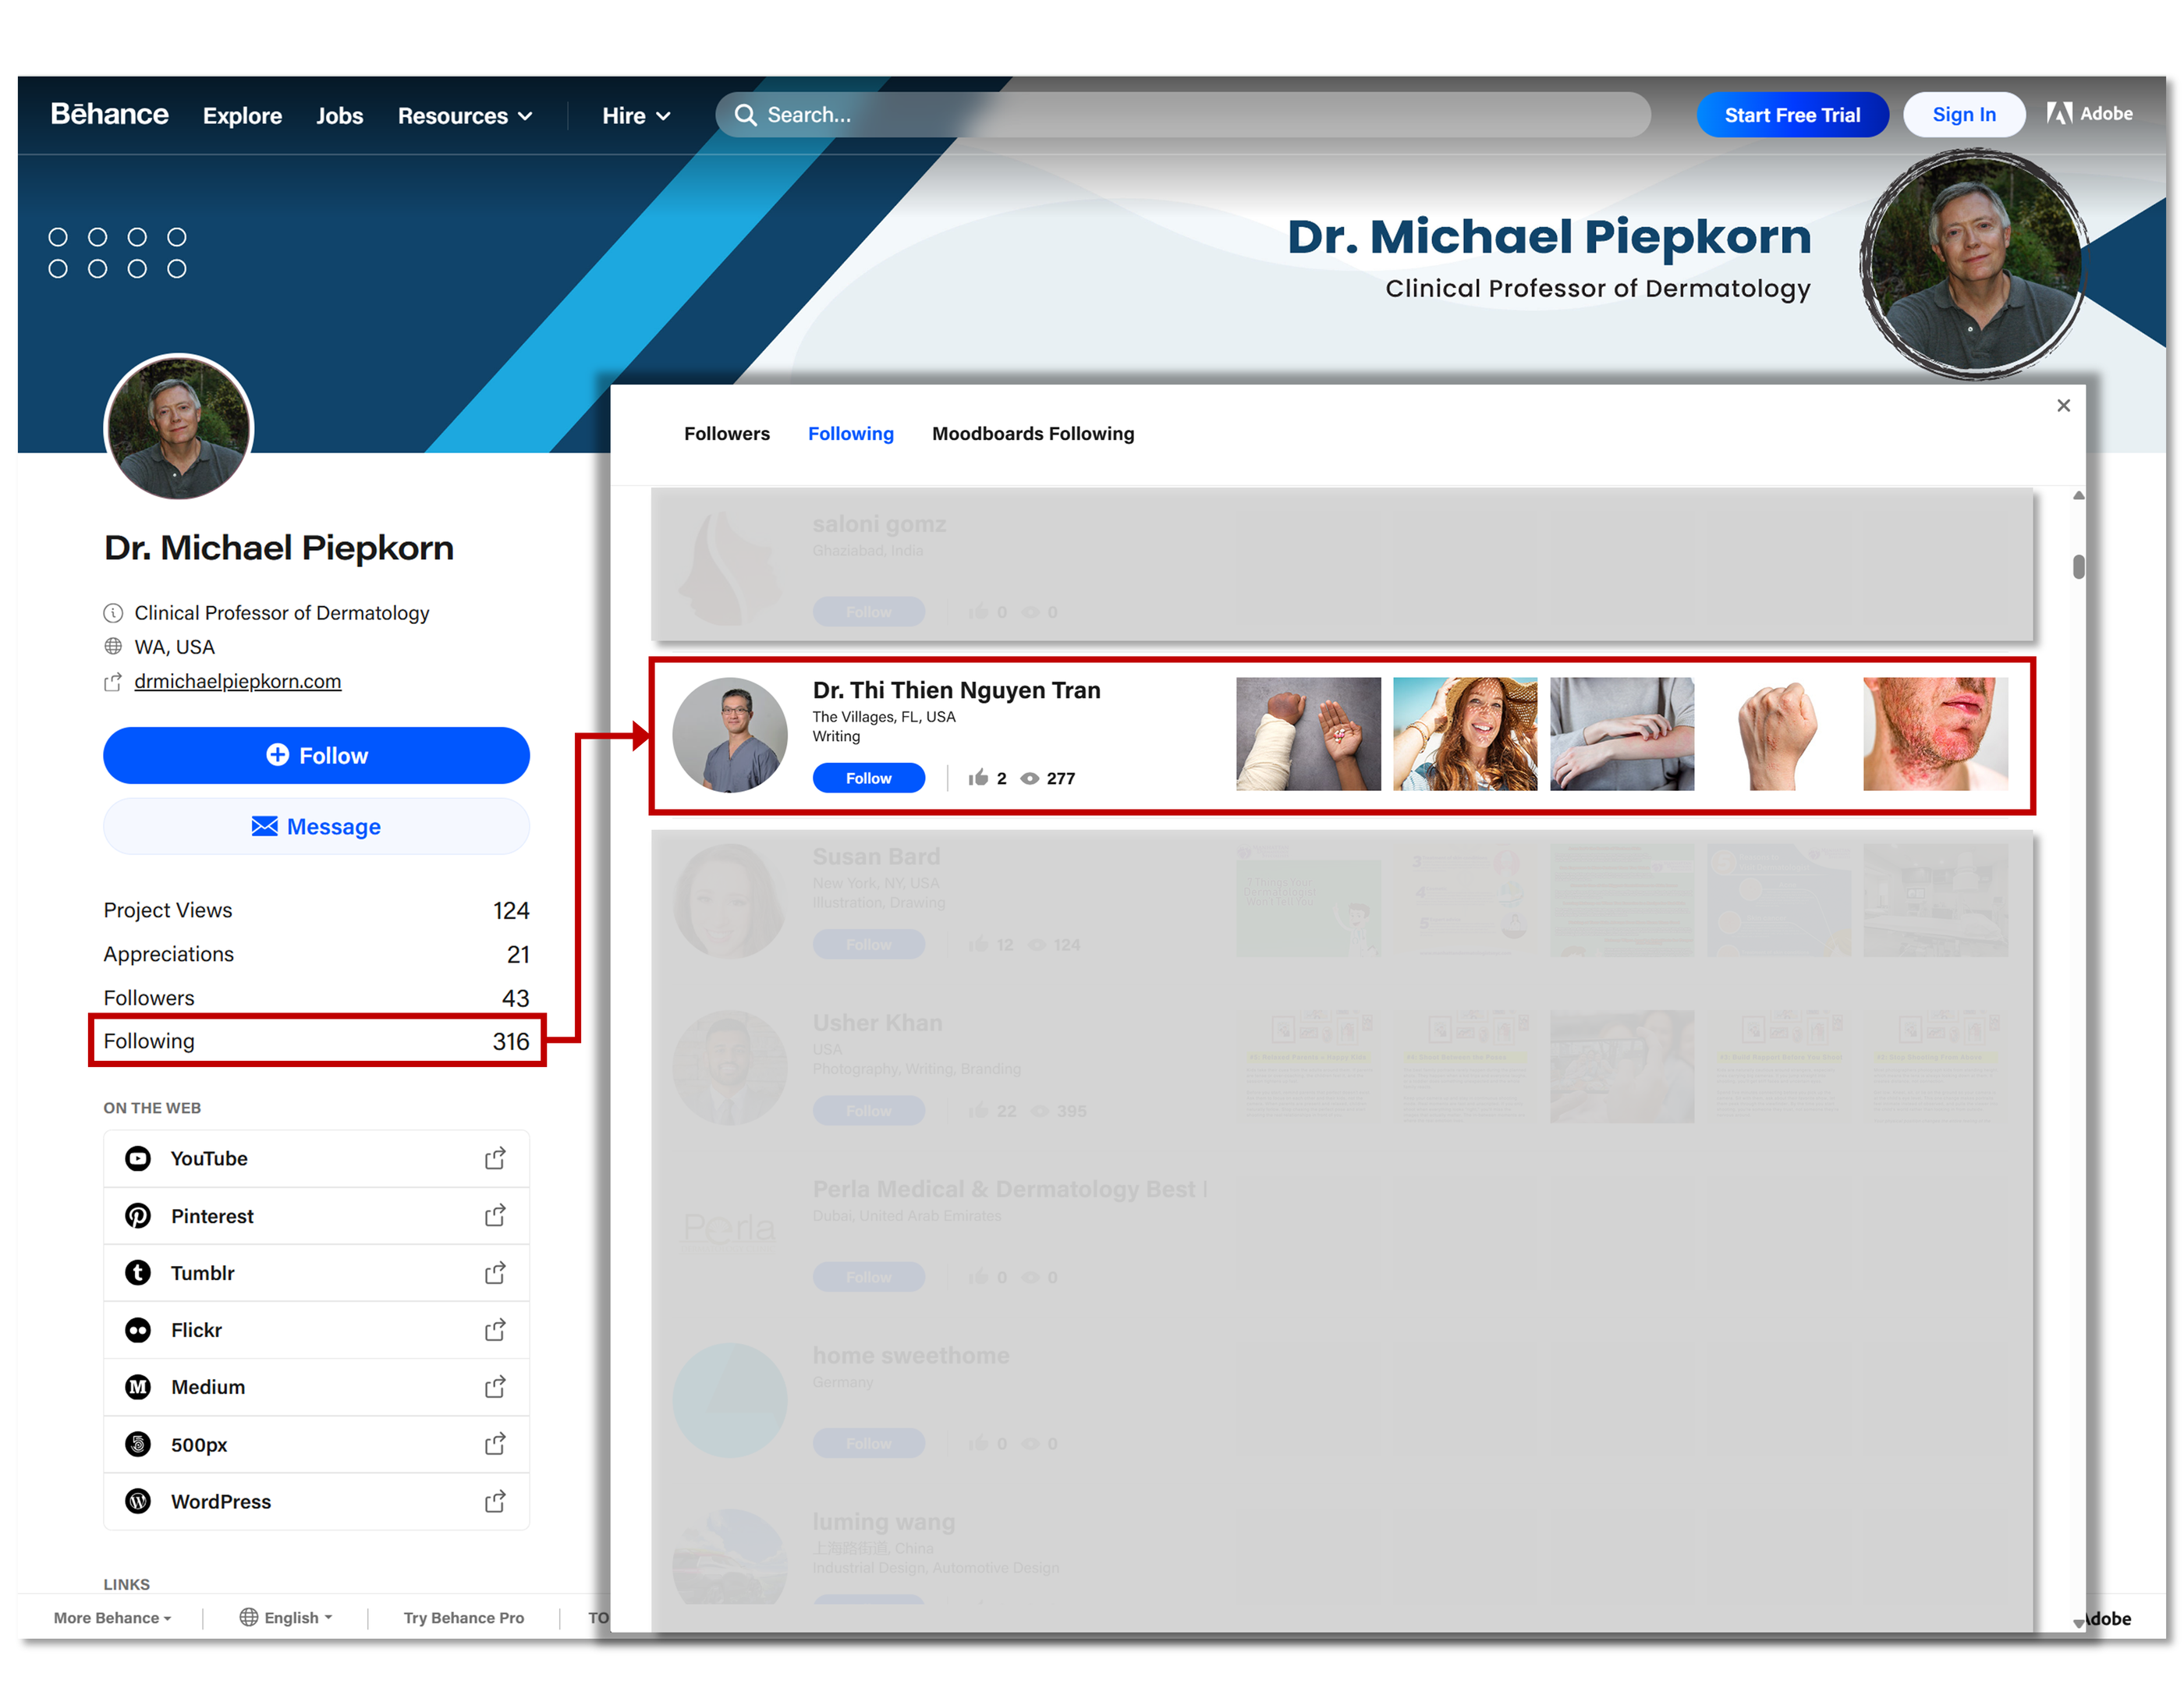Open the Explore page
The image size is (2184, 1688).
pos(242,115)
